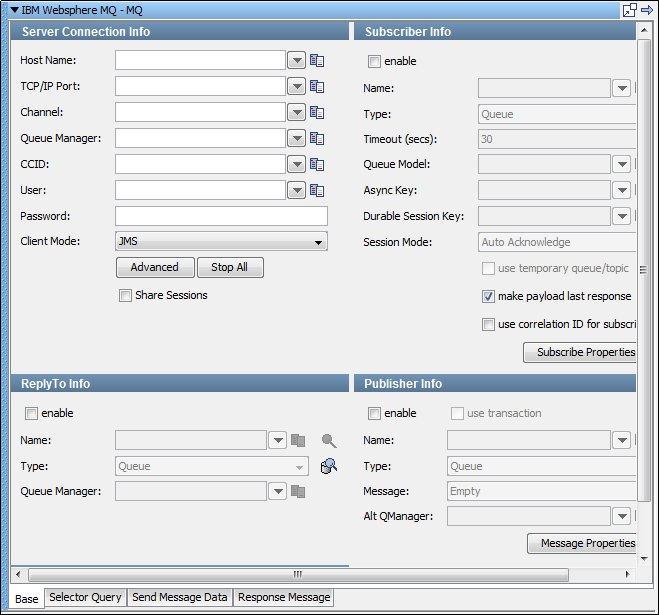Open ReplyTo Name dropdown arrow
659x615 pixels.
(x=278, y=441)
